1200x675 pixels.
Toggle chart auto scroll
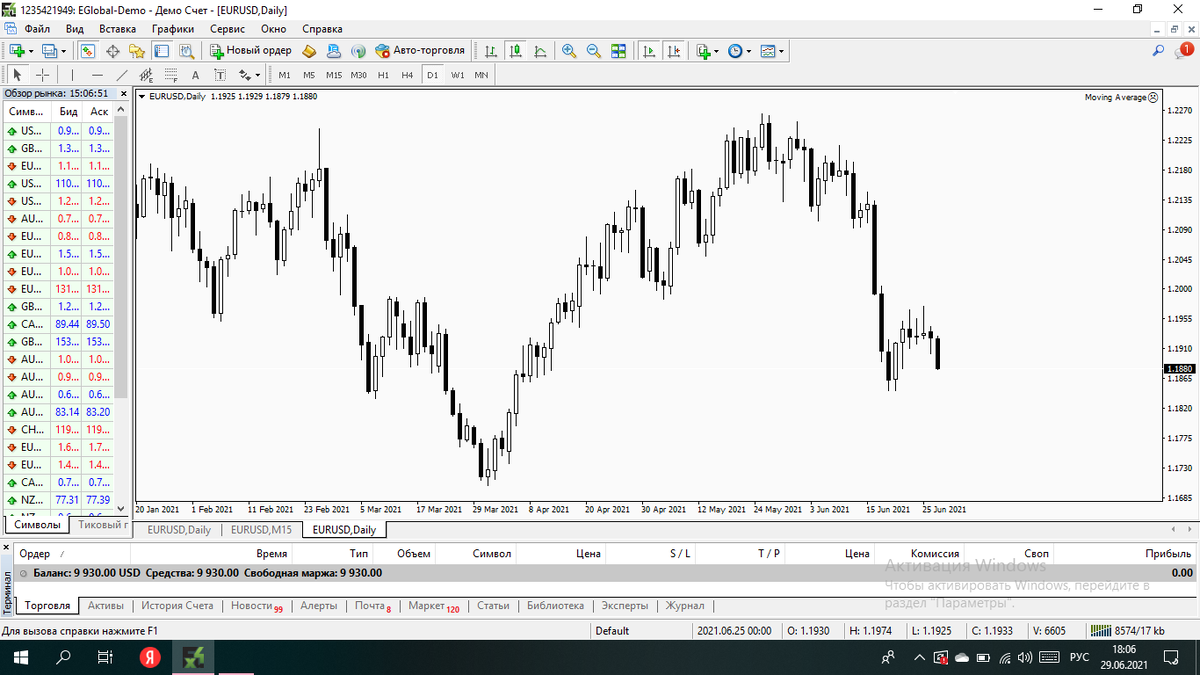649,50
